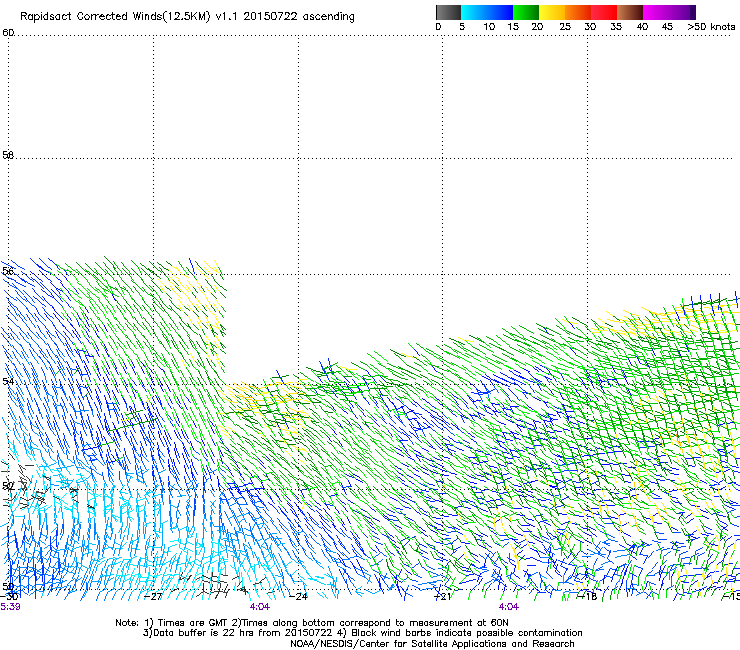
Task: Pick the yellow 20-25 knots legend segment
Action: (552, 12)
